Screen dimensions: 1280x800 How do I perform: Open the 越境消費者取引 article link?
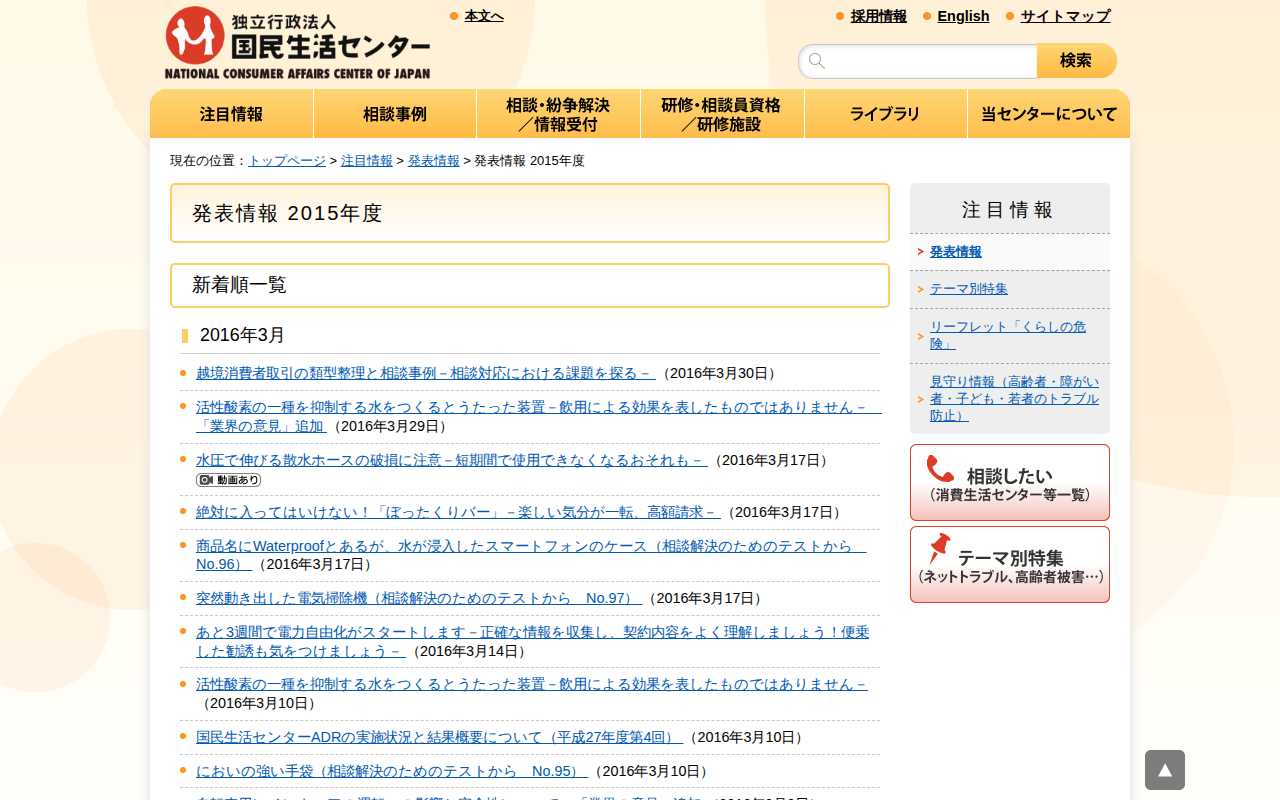click(x=425, y=373)
